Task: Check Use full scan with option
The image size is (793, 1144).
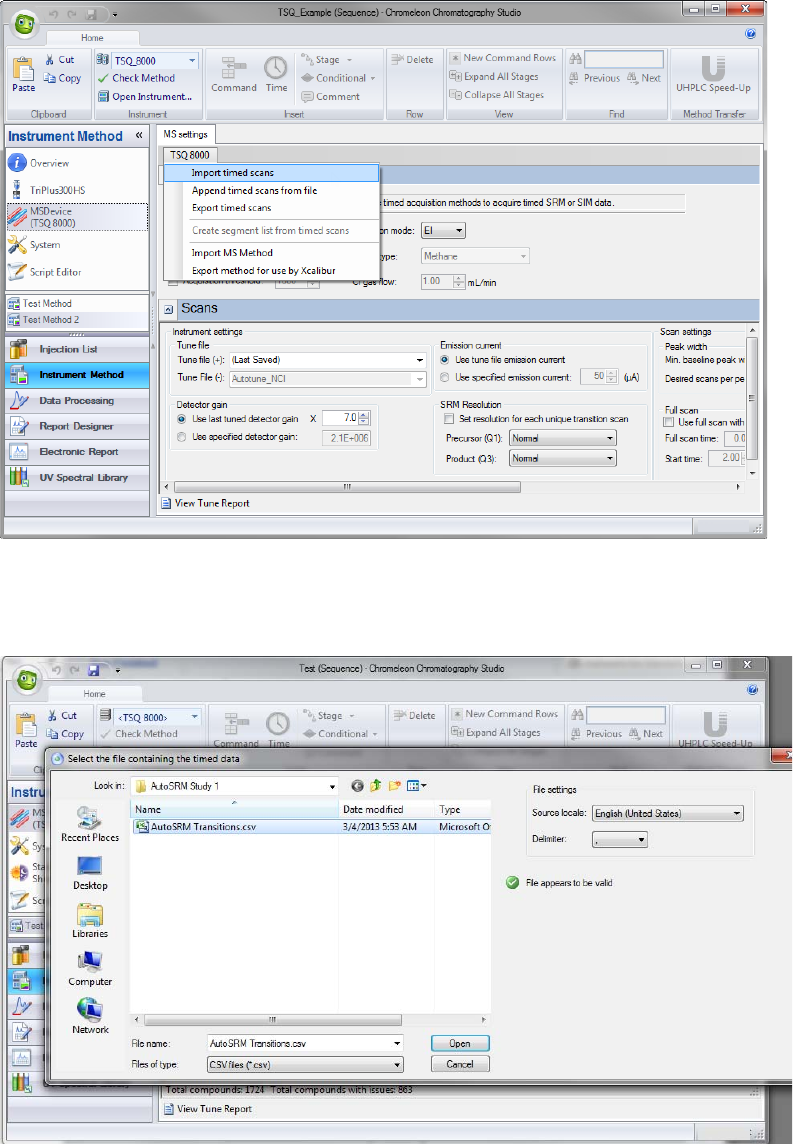Action: (668, 422)
